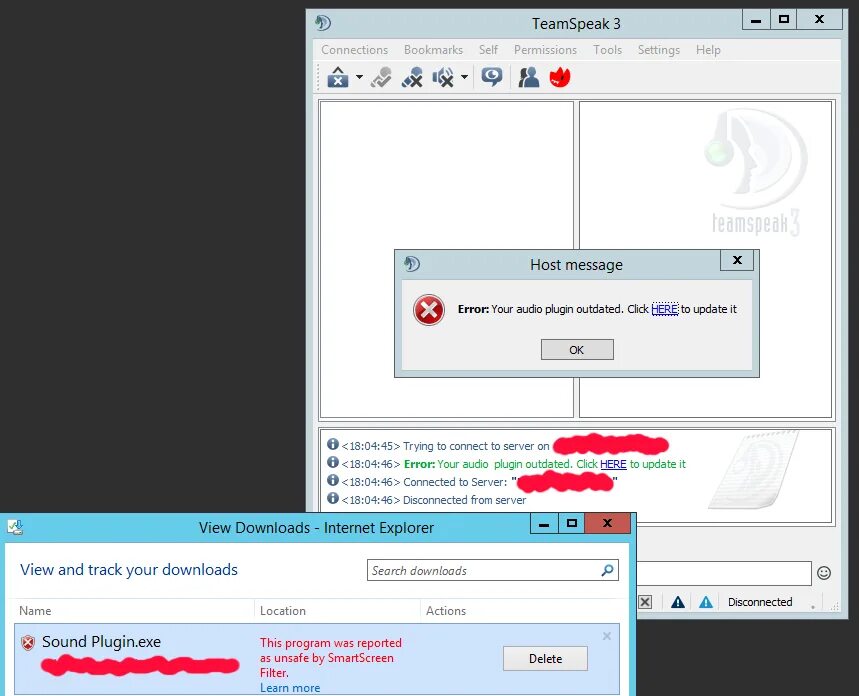
Task: Open the Bookmarks menu
Action: click(433, 50)
